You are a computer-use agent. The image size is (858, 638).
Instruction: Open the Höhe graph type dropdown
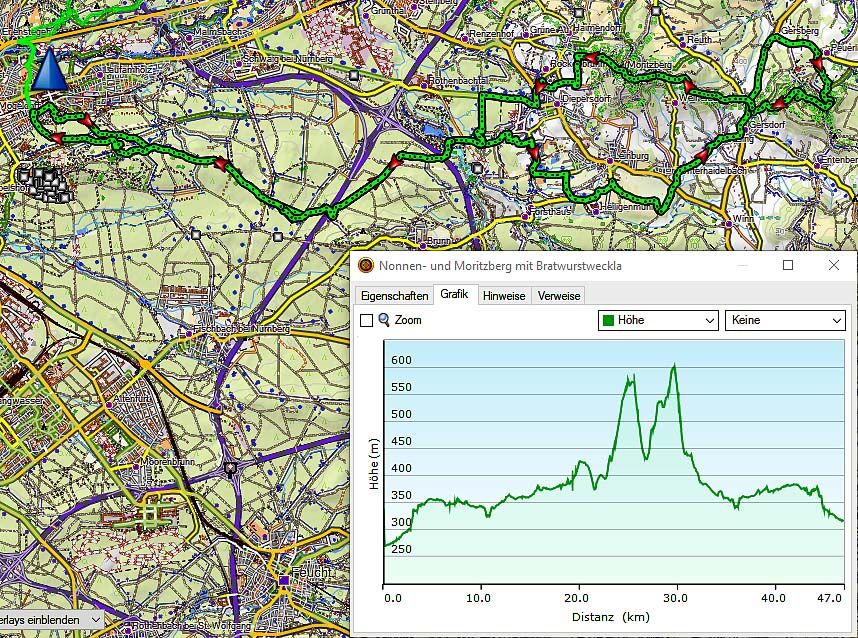(x=657, y=320)
